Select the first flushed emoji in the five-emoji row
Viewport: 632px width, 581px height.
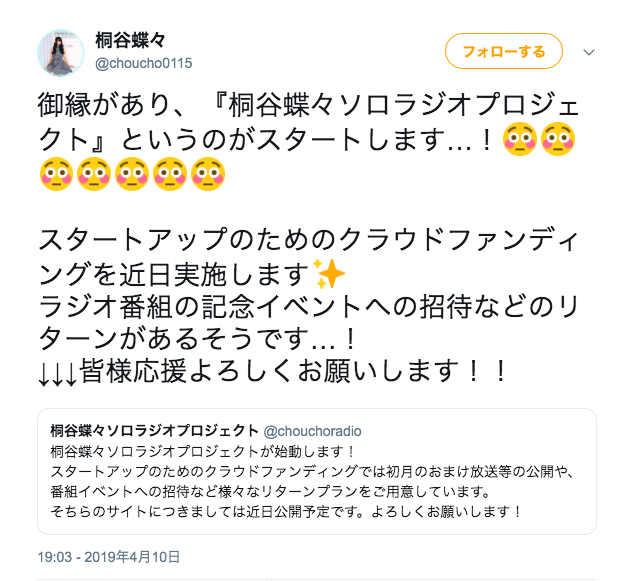click(56, 174)
